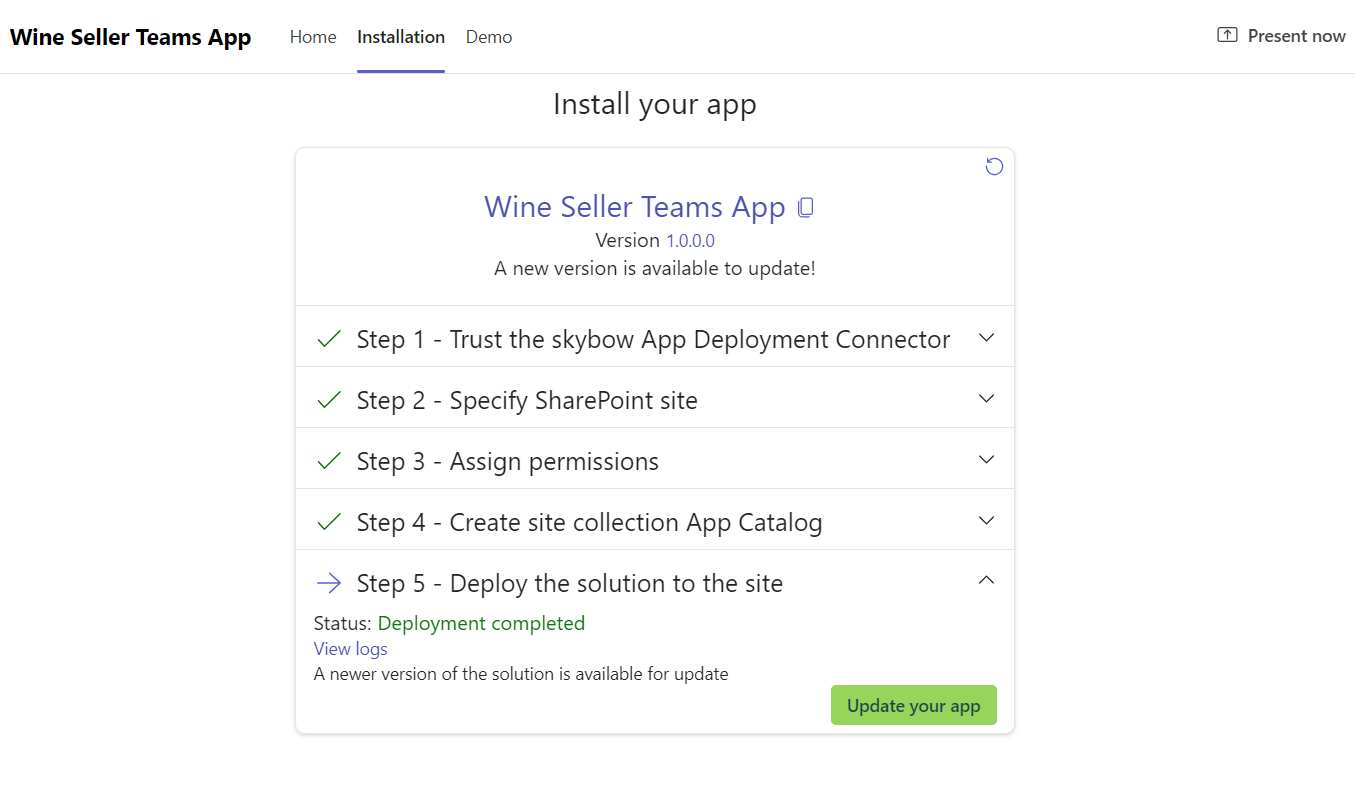Screen dimensions: 1355x792
Task: Click the green checkmark beside Step 3
Action: 329,461
